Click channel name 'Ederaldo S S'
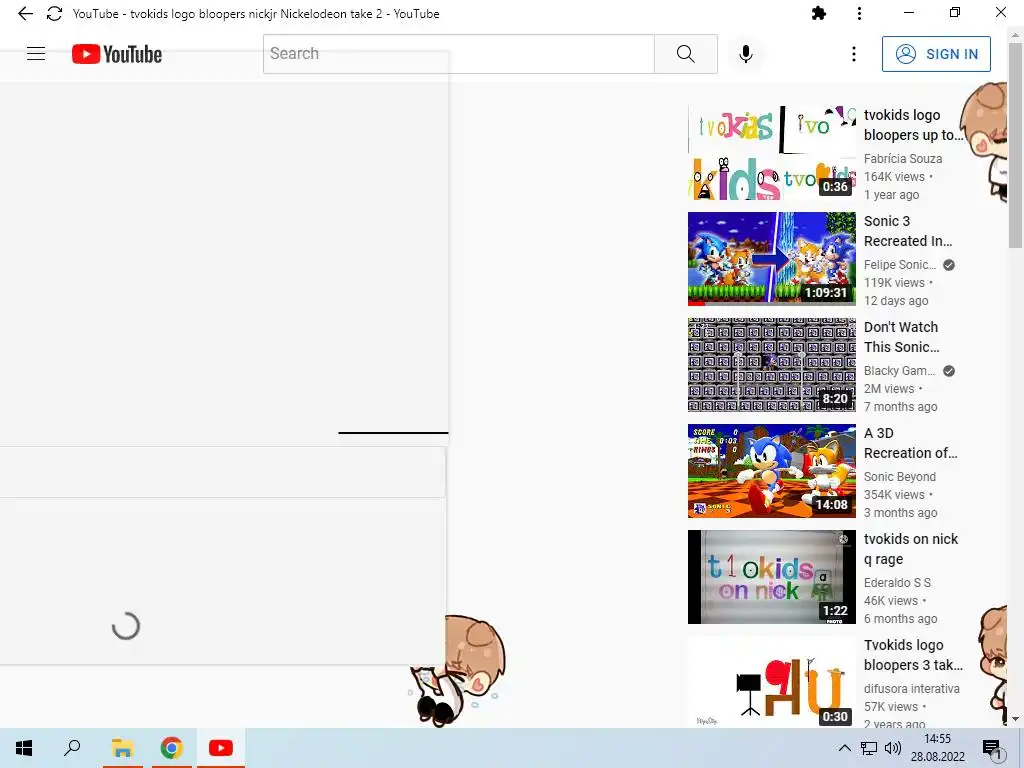1024x768 pixels. tap(897, 583)
